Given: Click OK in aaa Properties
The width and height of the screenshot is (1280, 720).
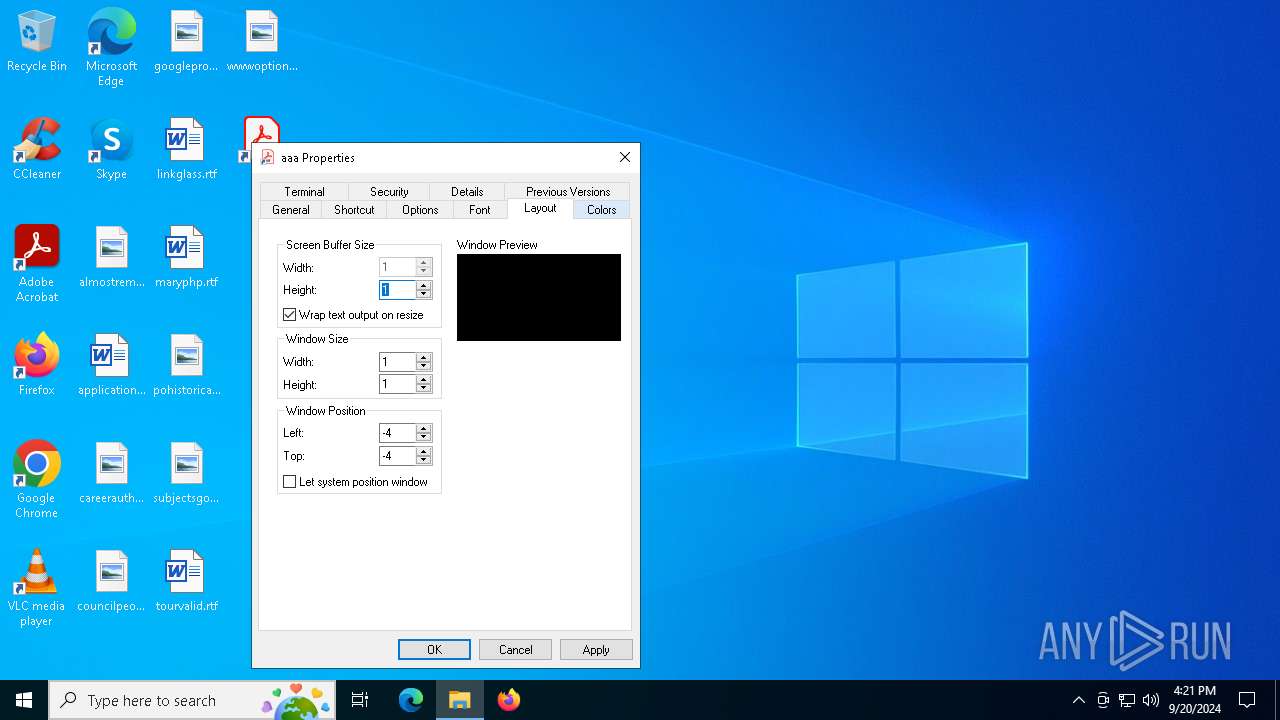Looking at the screenshot, I should (434, 650).
